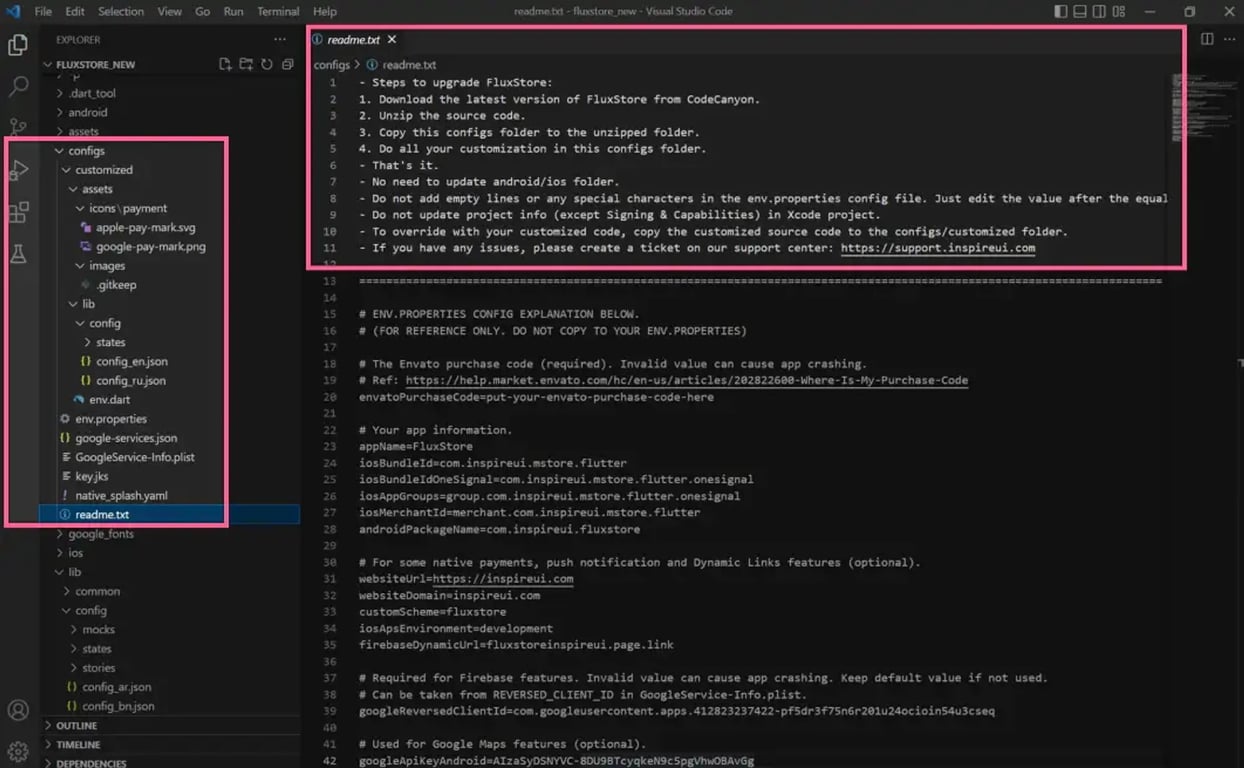Open apple-pay-mark.svg in the file tree
Image resolution: width=1244 pixels, height=768 pixels.
(x=145, y=228)
